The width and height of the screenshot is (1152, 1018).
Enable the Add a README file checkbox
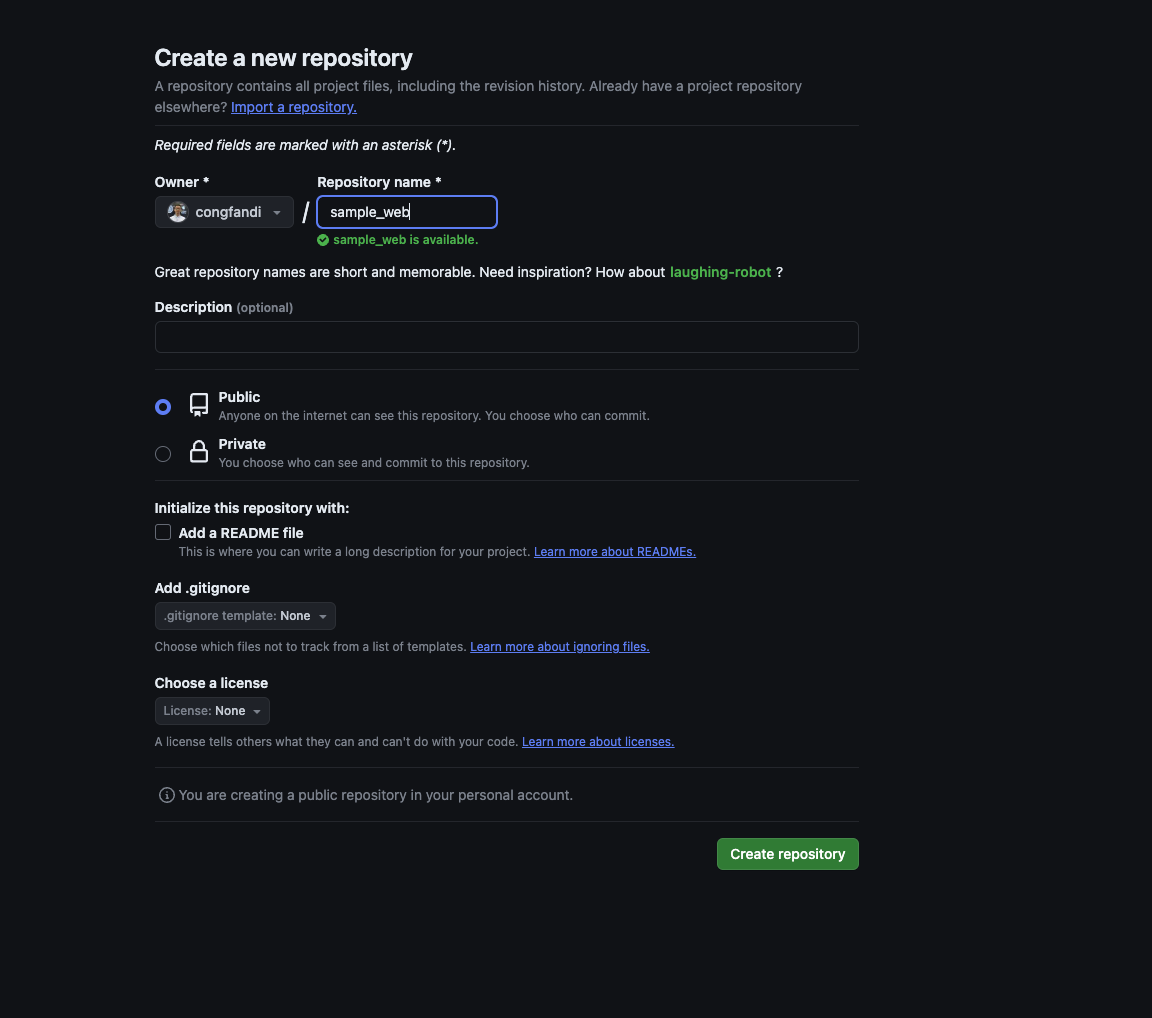pos(163,532)
